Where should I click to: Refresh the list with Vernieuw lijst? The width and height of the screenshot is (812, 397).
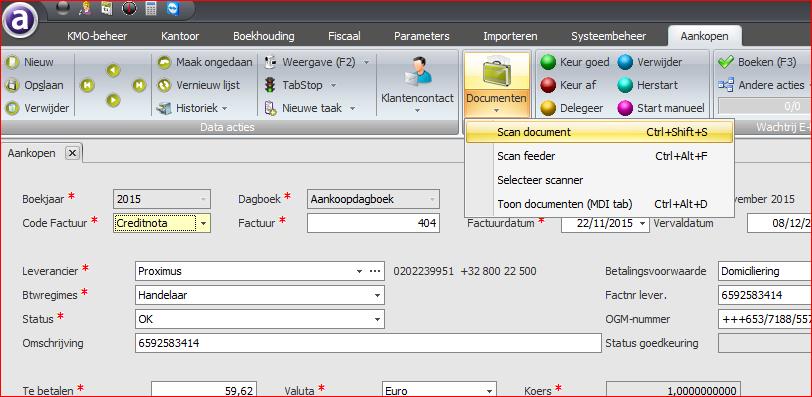pyautogui.click(x=199, y=85)
